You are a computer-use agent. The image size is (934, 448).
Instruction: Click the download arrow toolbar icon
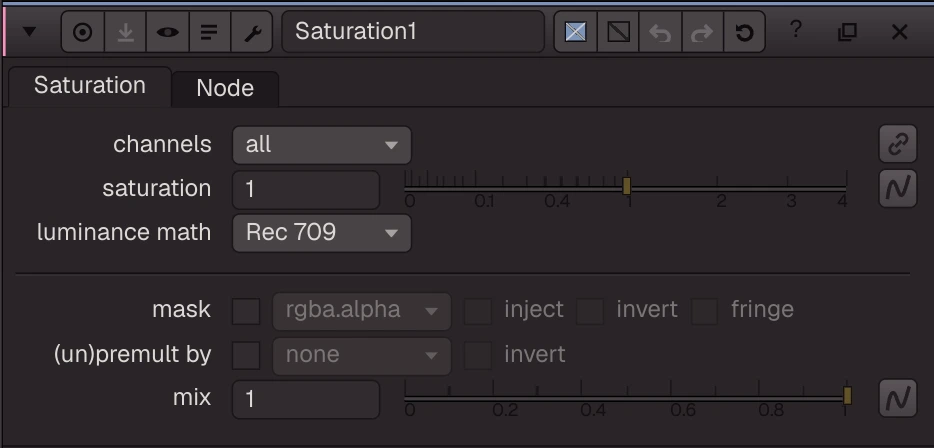coord(125,32)
